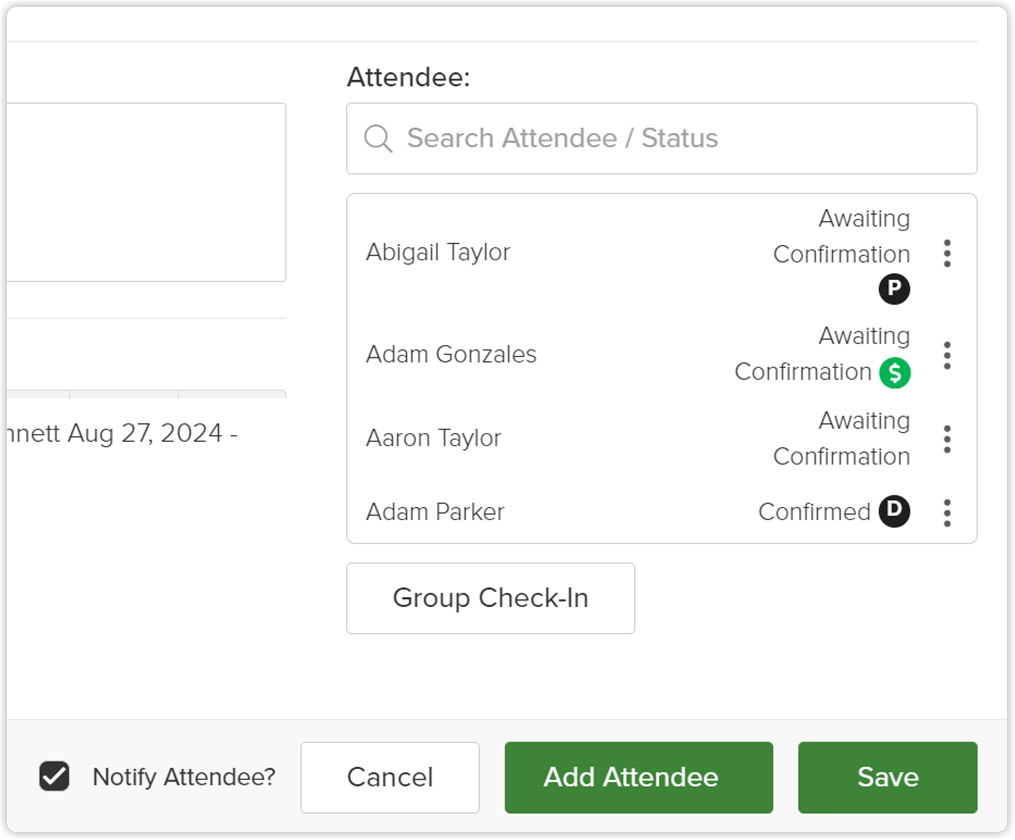Uncheck the Notify Attendee checkbox
1015x840 pixels.
point(54,776)
